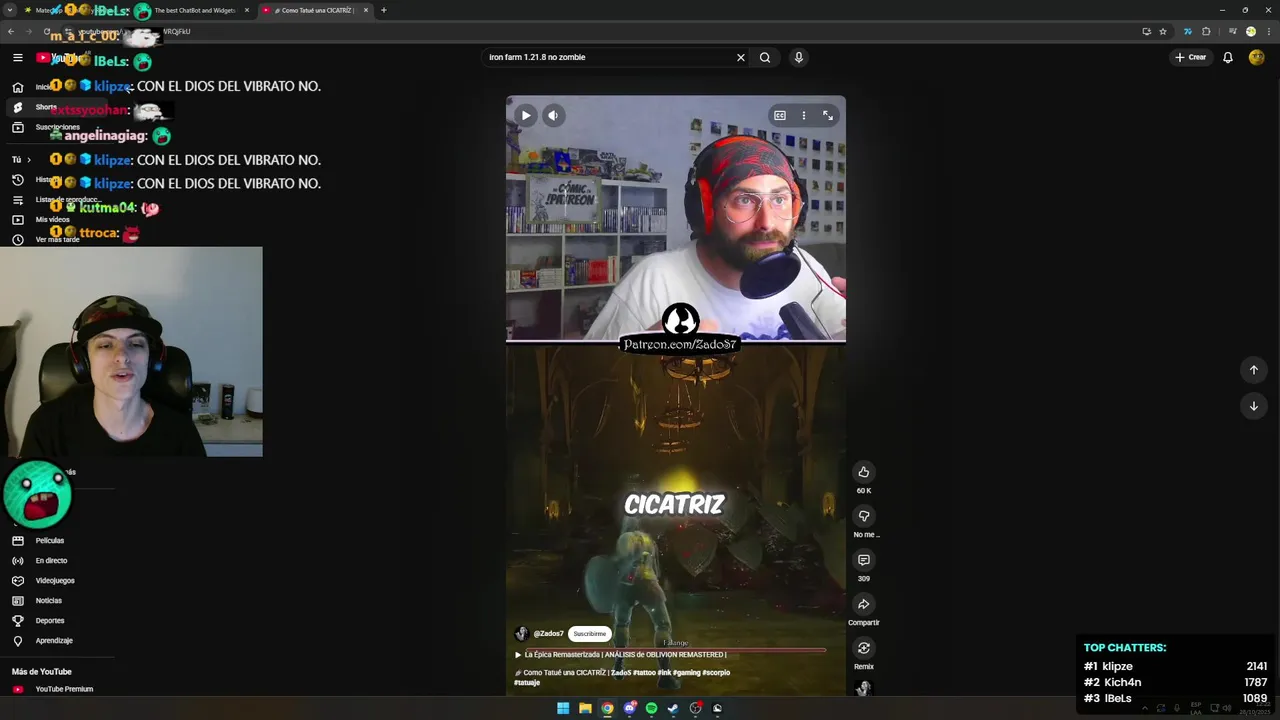
Task: Click the search magnifier button
Action: [x=765, y=57]
